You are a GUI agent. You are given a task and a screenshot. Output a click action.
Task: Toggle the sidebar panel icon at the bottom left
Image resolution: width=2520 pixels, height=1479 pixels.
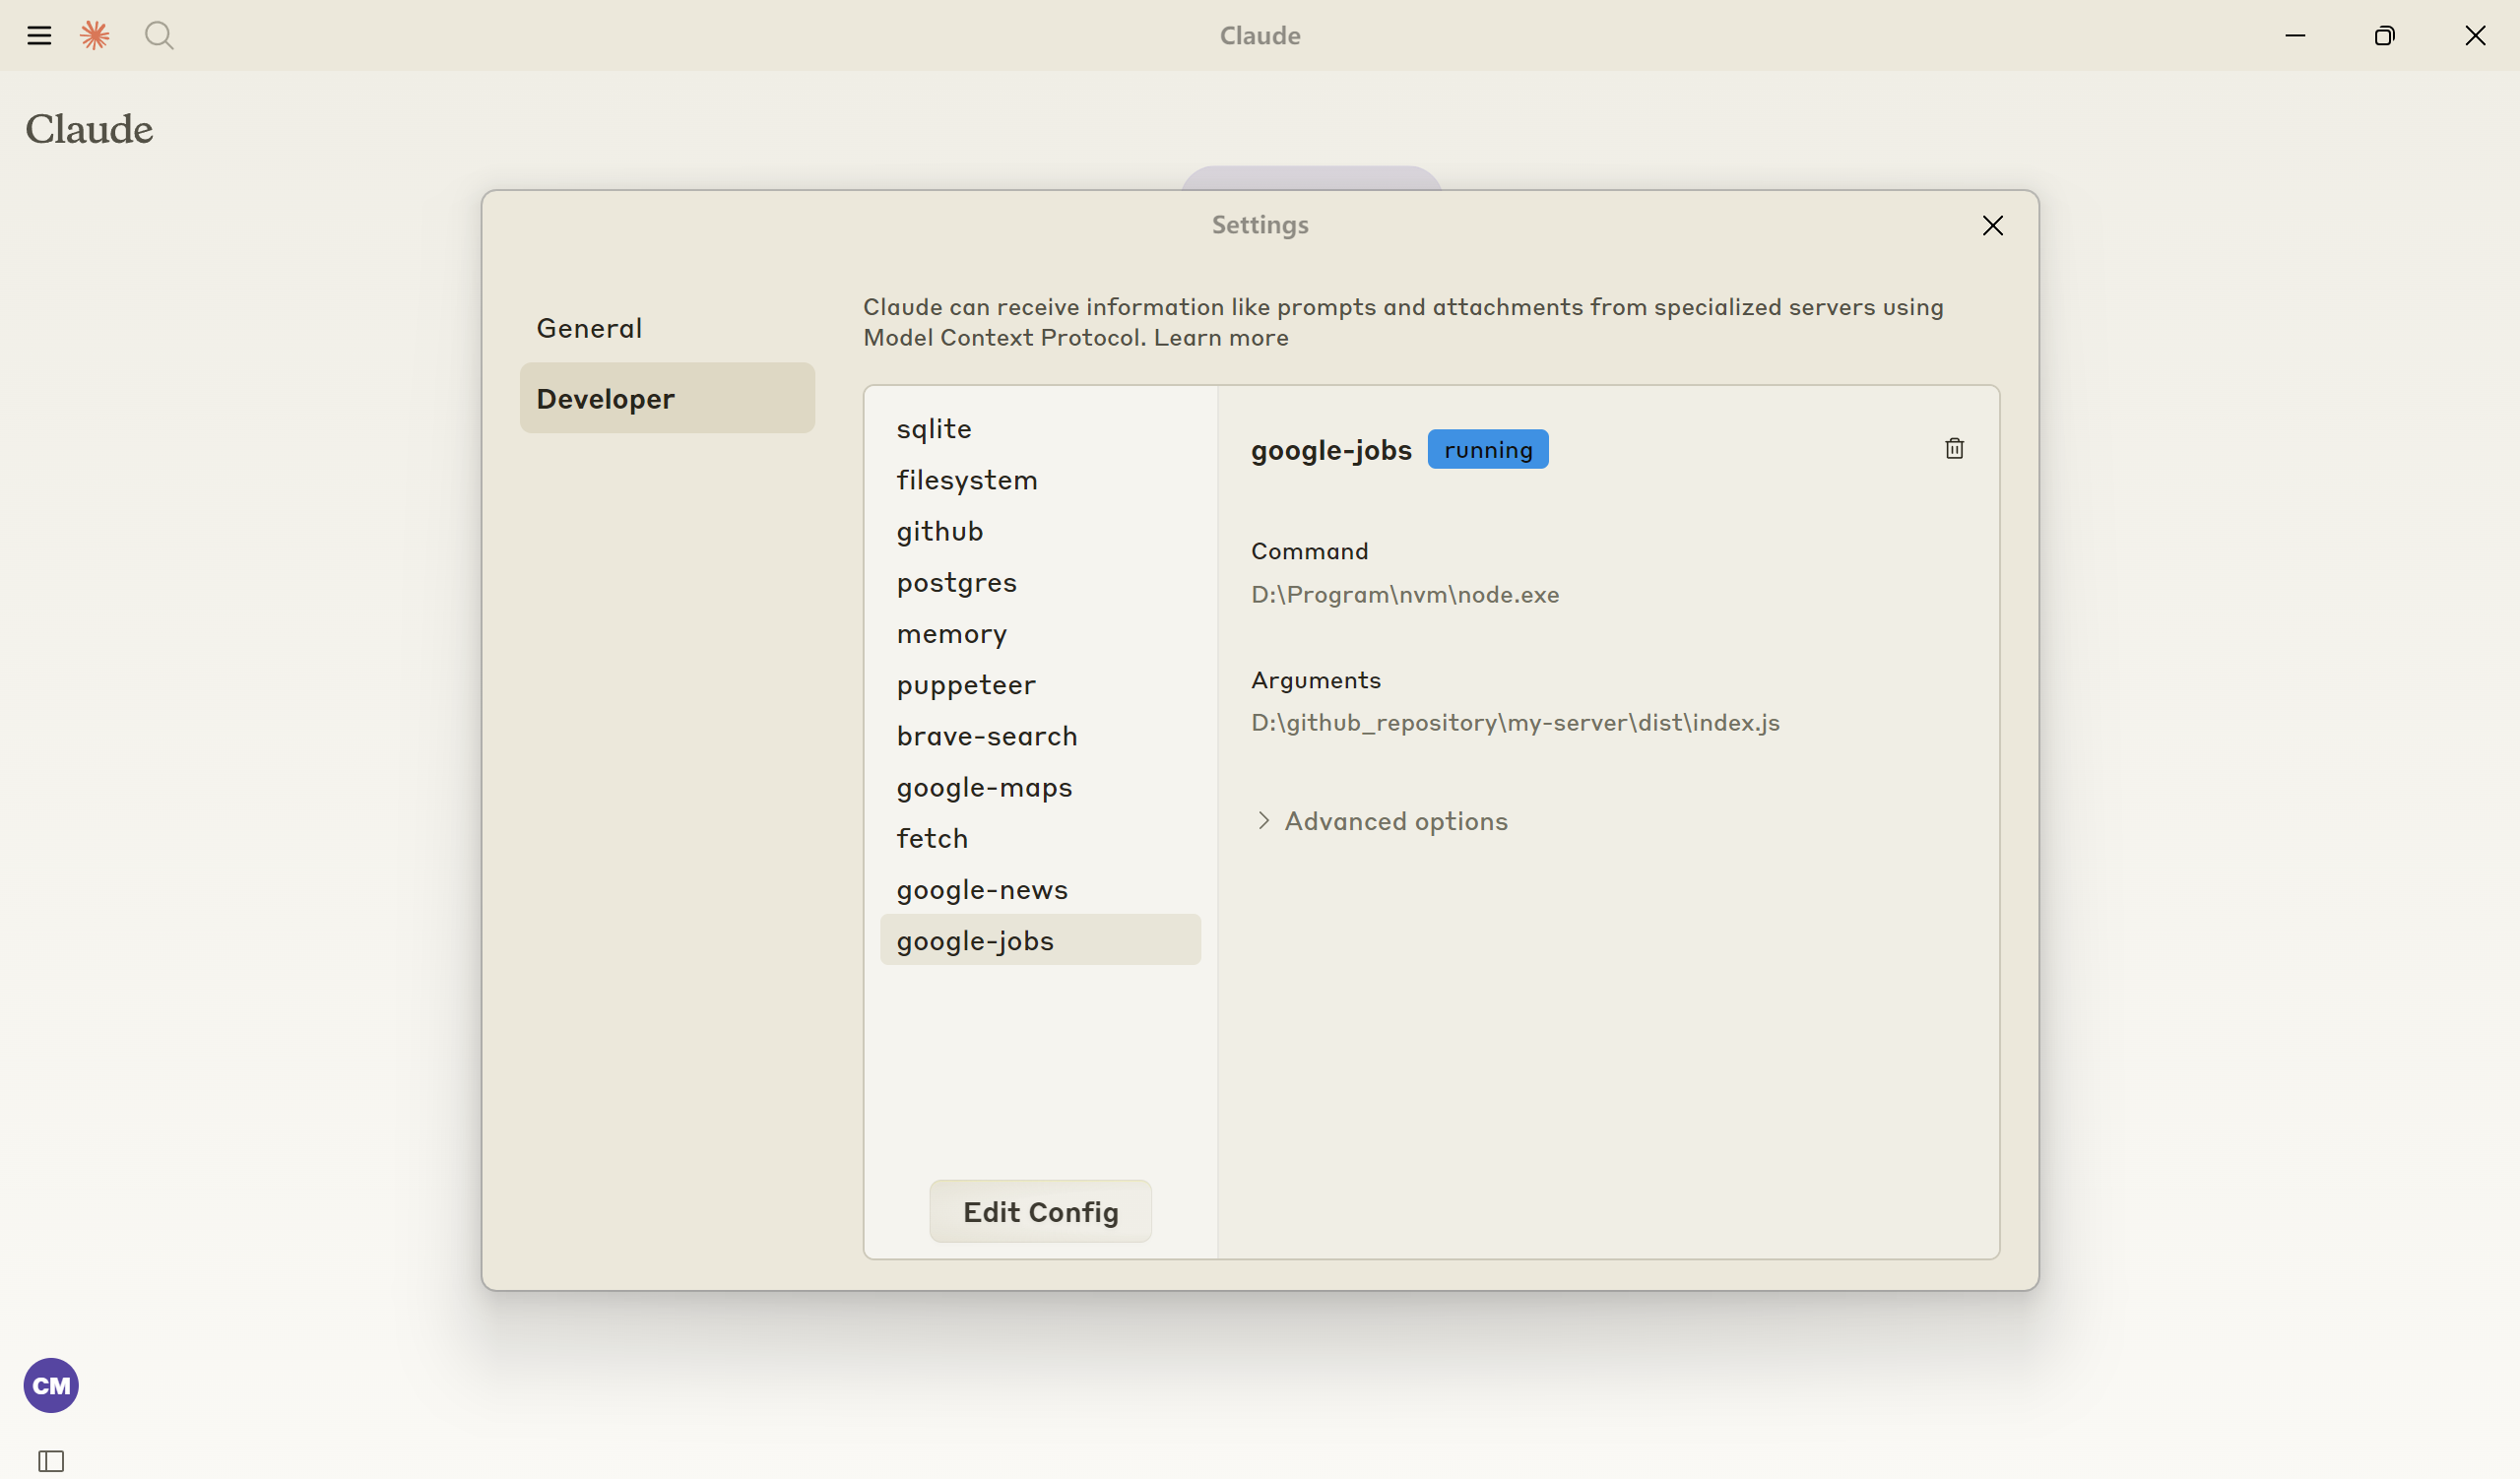point(51,1461)
